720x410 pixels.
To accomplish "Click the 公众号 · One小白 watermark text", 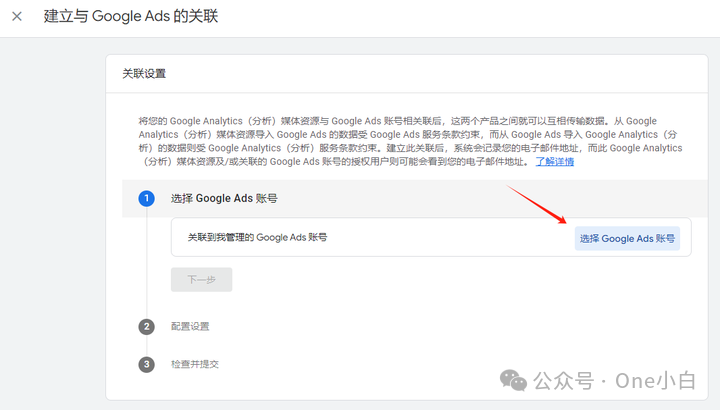I will coord(614,381).
